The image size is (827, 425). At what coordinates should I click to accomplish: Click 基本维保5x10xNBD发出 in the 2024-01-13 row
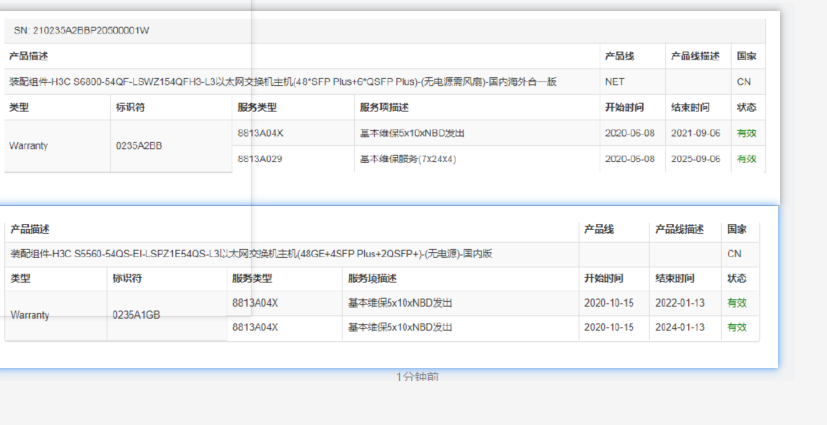point(400,327)
